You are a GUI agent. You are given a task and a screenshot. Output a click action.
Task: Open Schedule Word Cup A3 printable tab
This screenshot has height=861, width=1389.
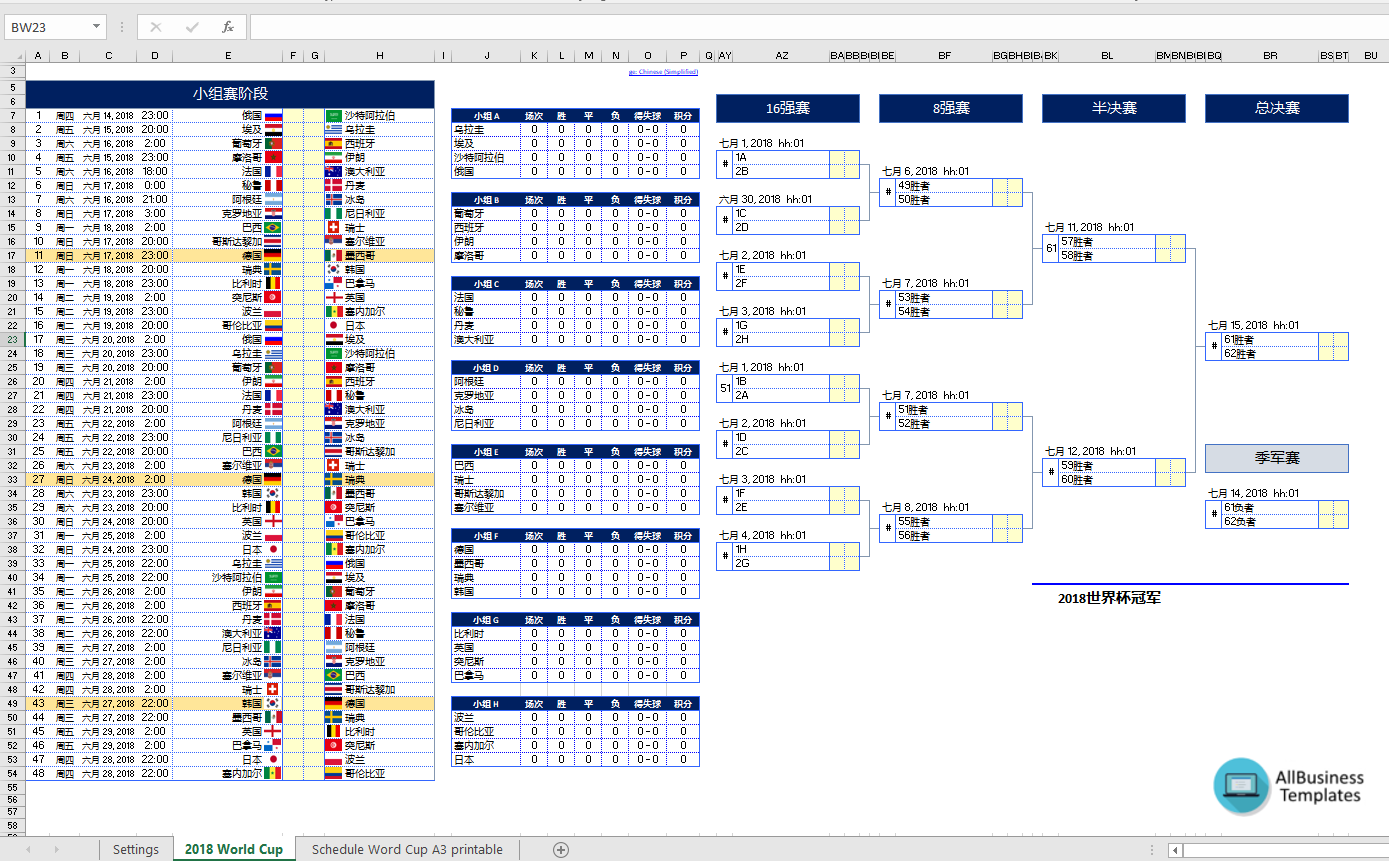coord(407,849)
